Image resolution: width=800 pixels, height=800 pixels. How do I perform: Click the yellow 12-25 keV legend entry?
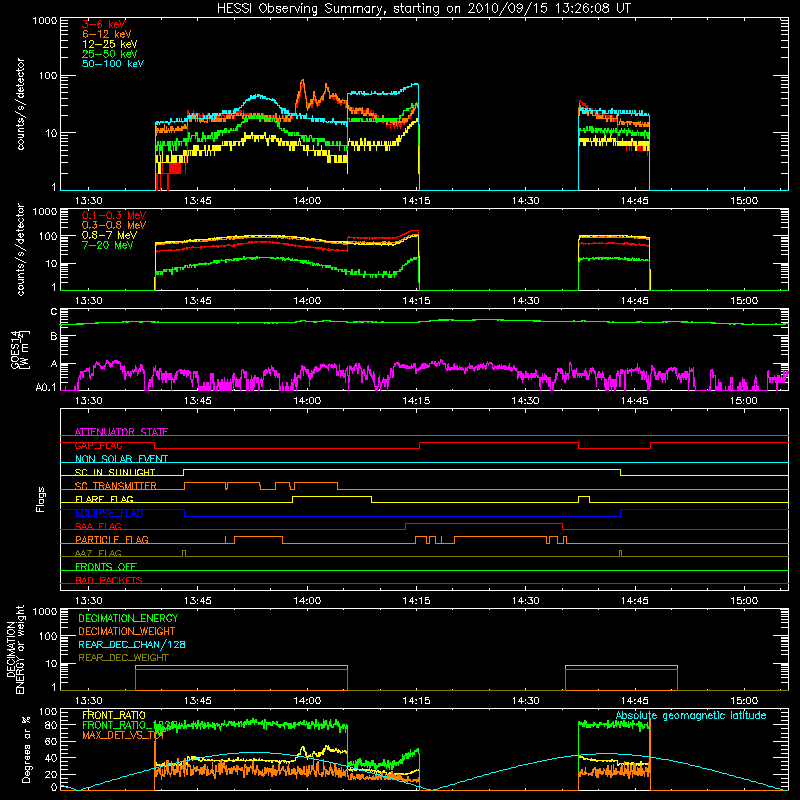coord(110,44)
